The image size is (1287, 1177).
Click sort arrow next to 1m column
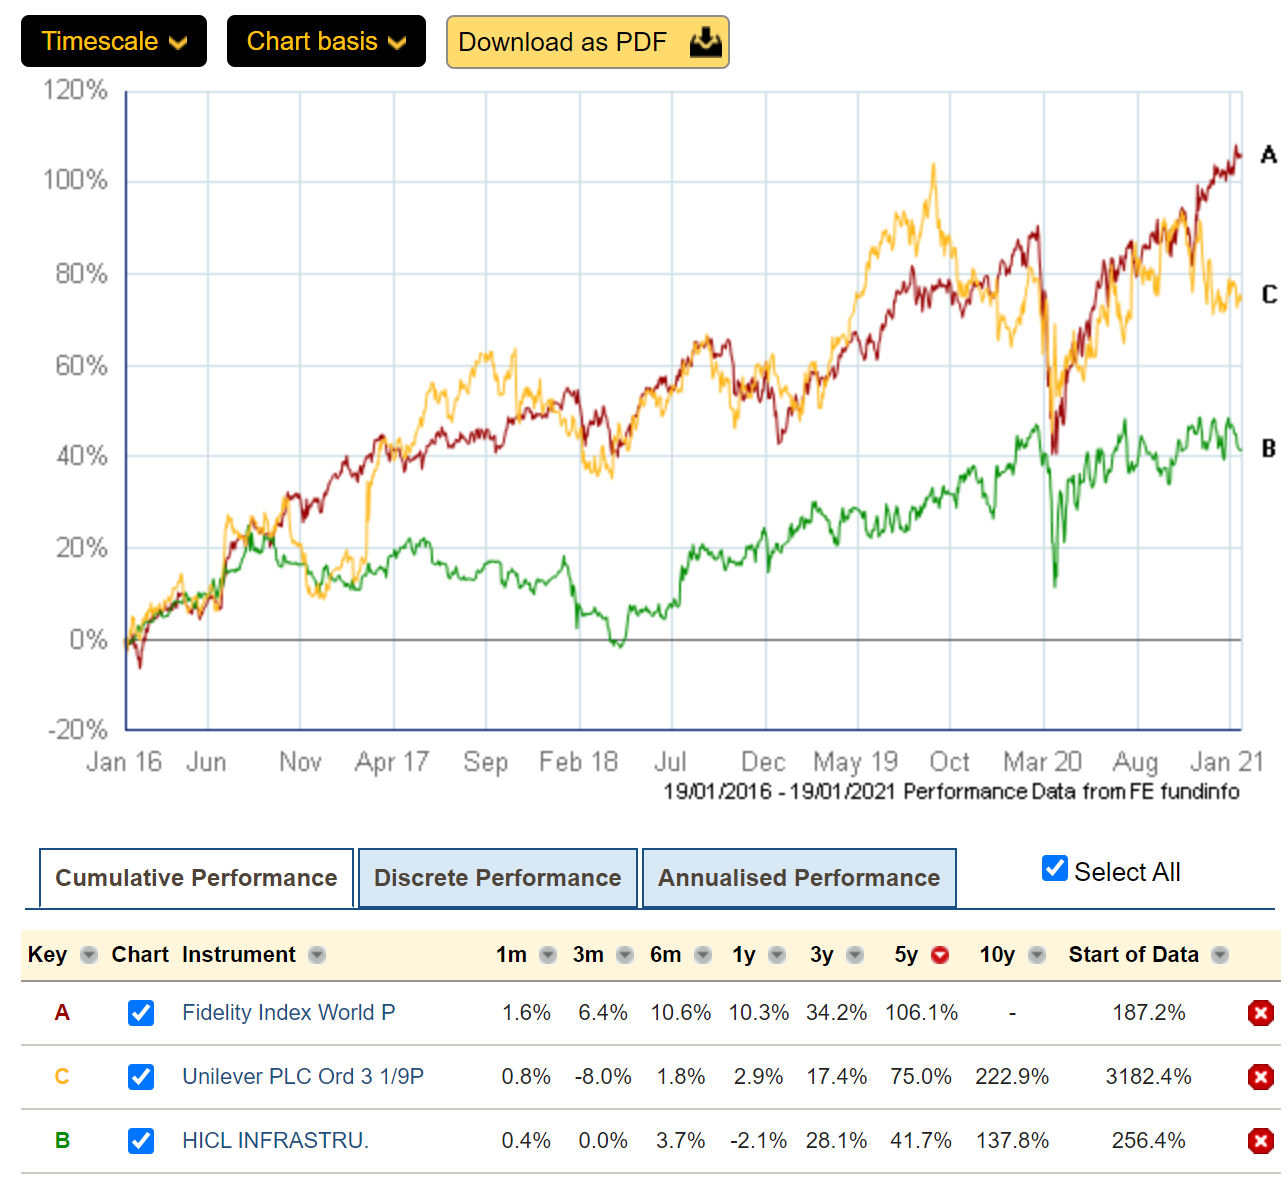click(548, 955)
